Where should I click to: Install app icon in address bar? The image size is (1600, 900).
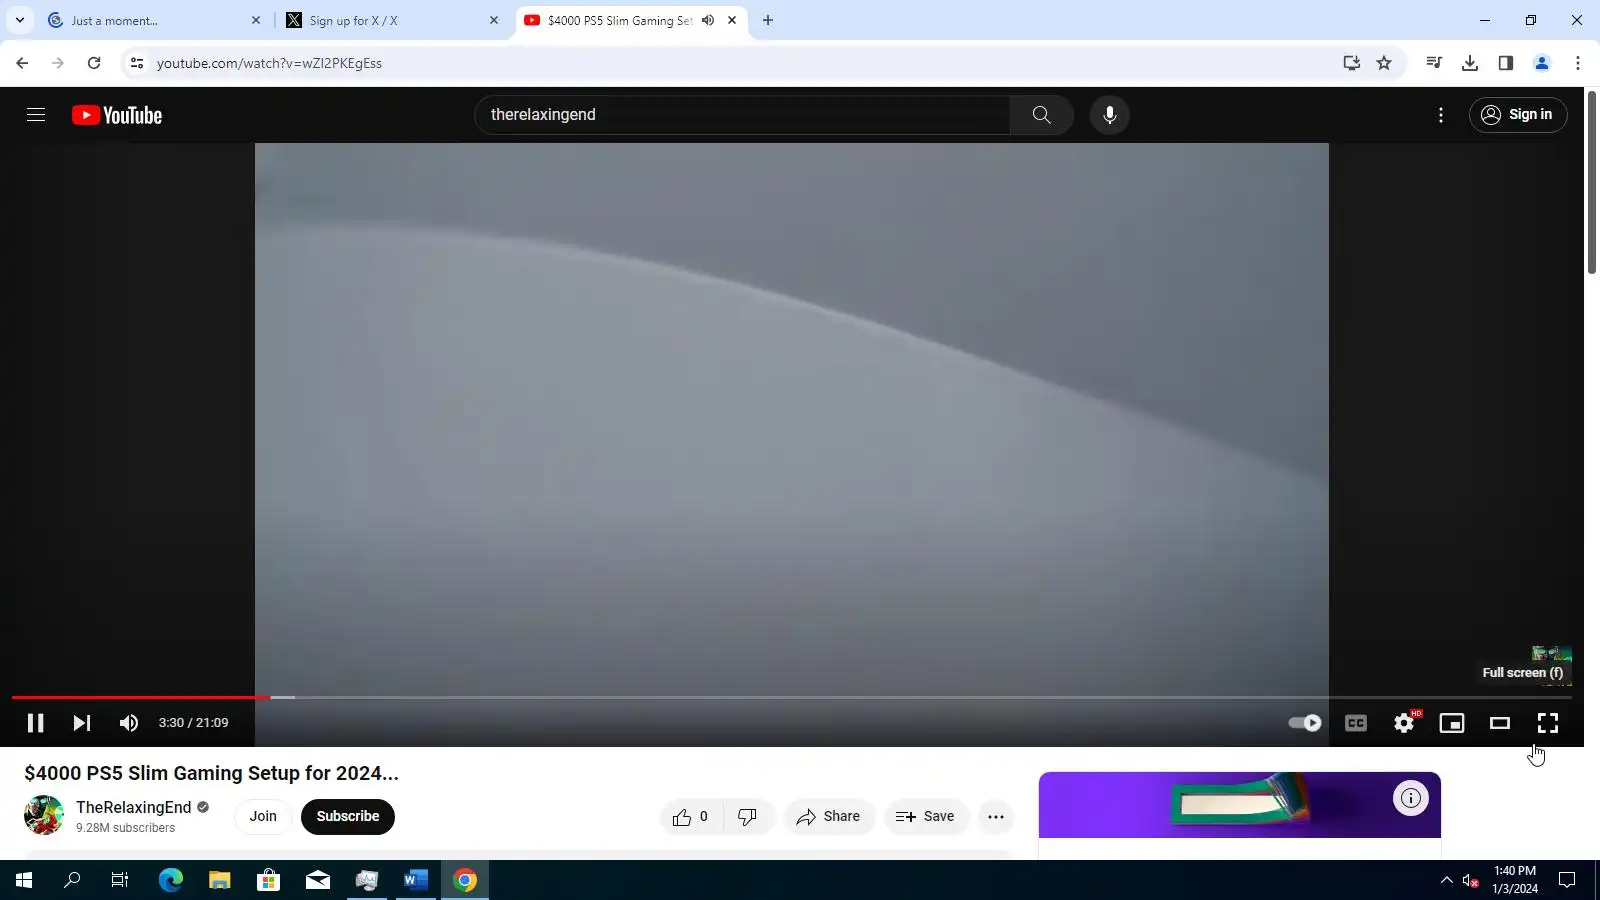pyautogui.click(x=1352, y=63)
